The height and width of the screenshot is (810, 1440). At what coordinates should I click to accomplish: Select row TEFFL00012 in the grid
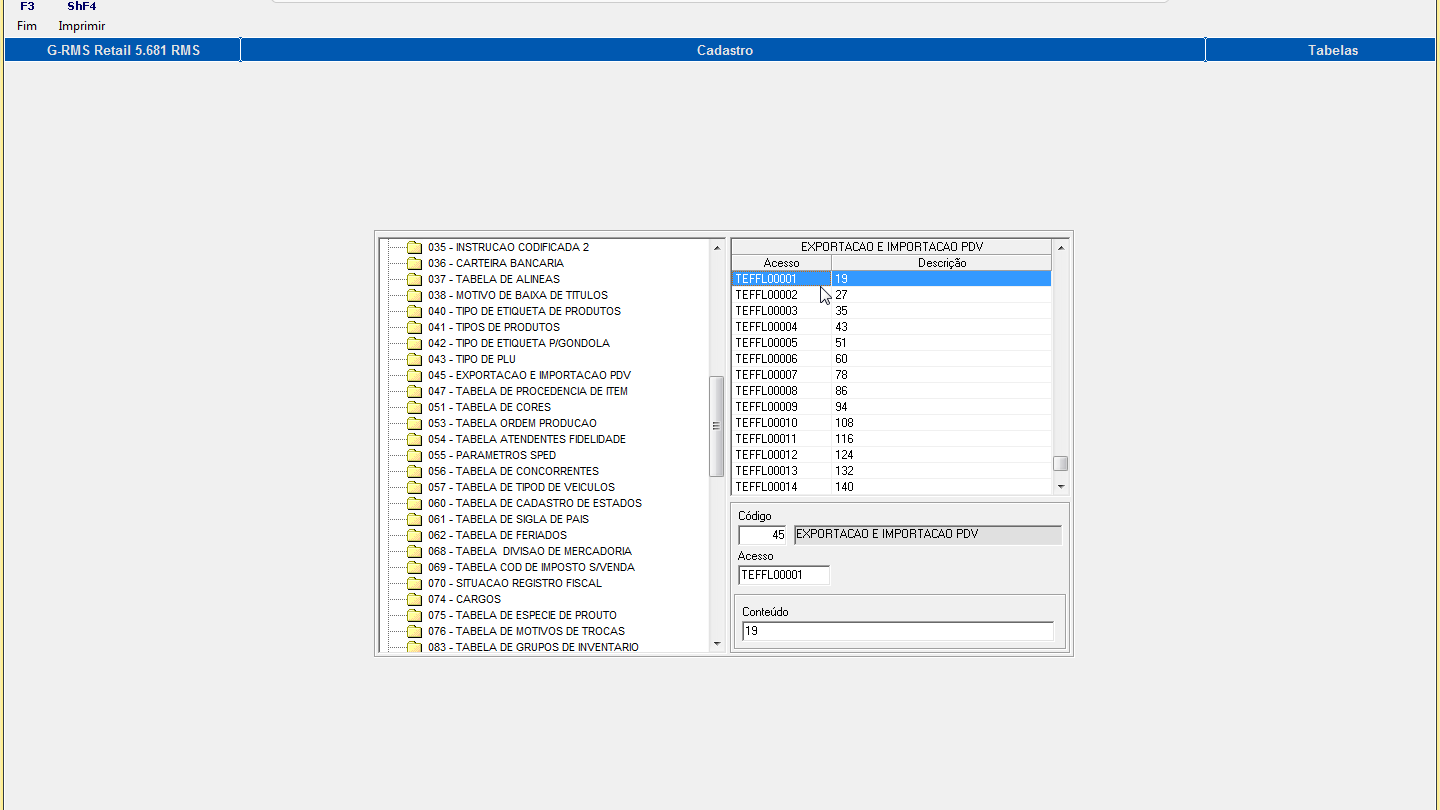[891, 455]
